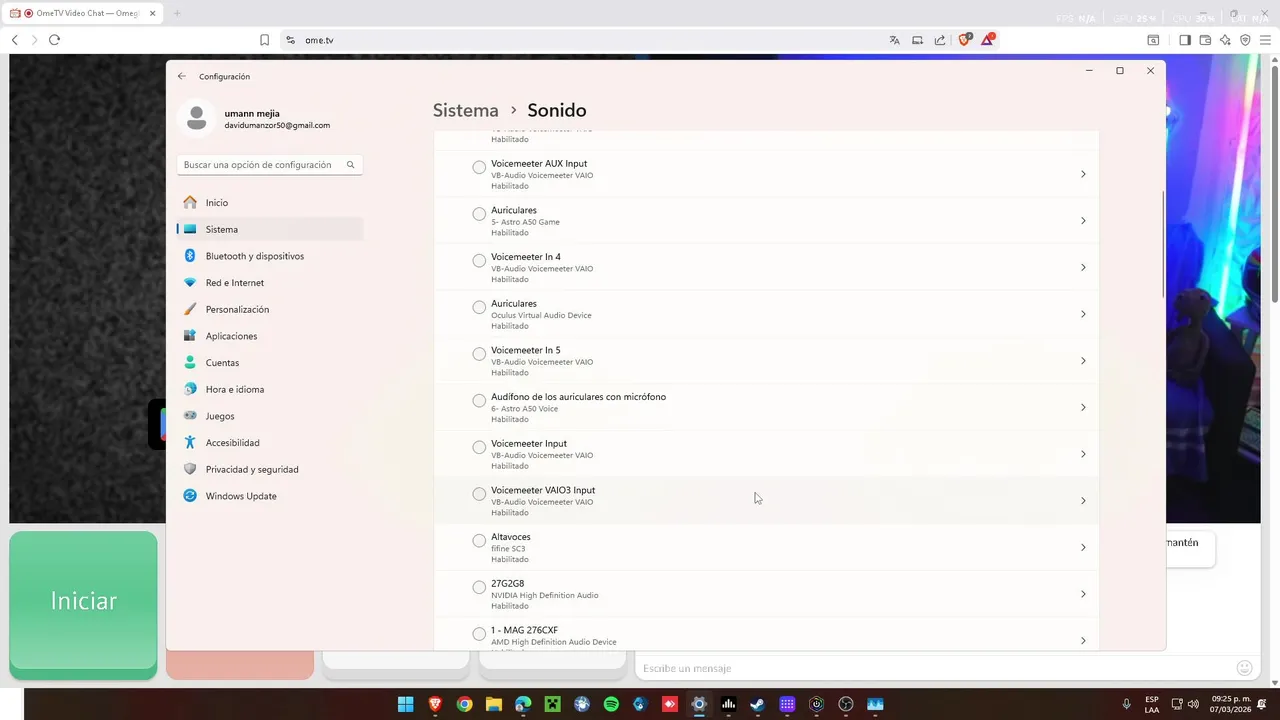Click the bookmark icon left of address bar

264,40
